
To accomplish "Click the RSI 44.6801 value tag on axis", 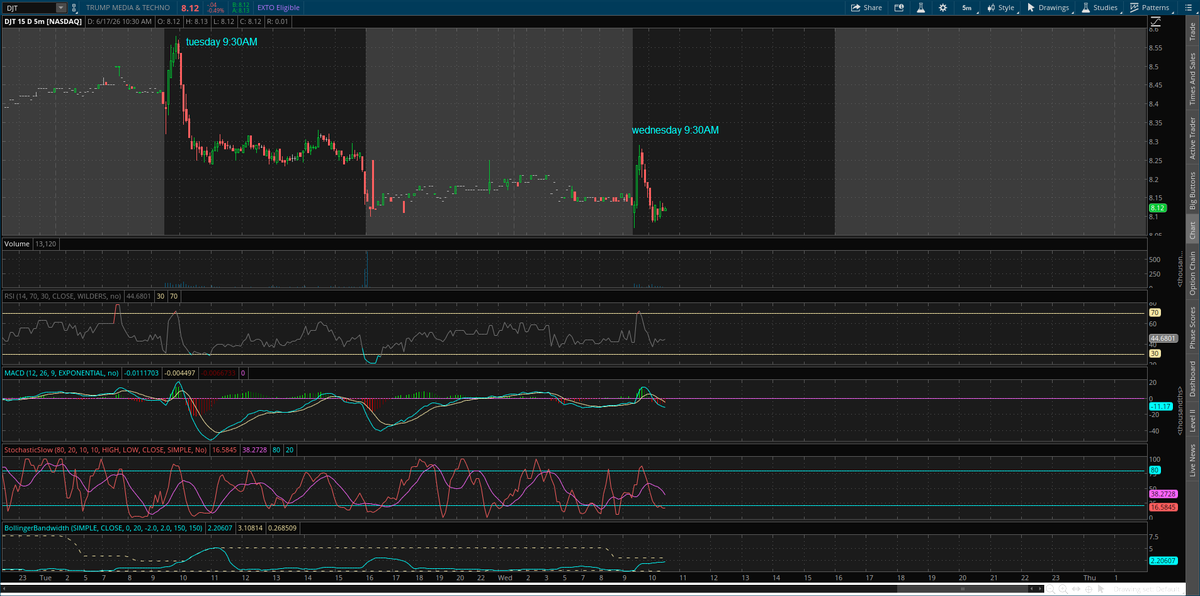I will 1164,338.
